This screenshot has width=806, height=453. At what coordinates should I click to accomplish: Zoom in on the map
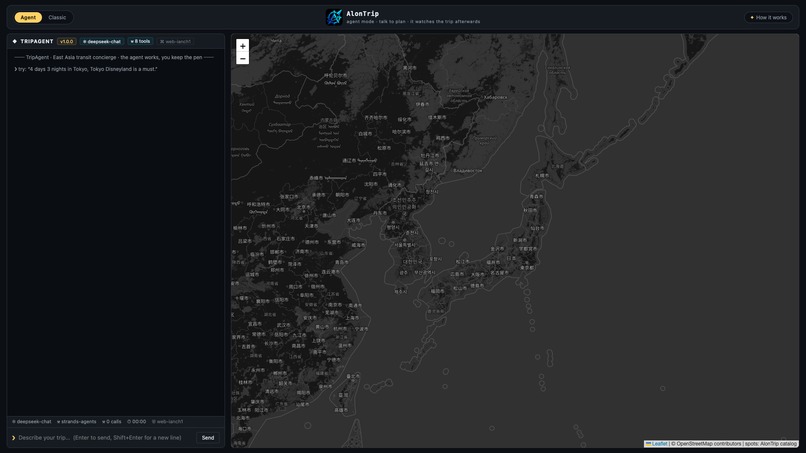(x=243, y=46)
